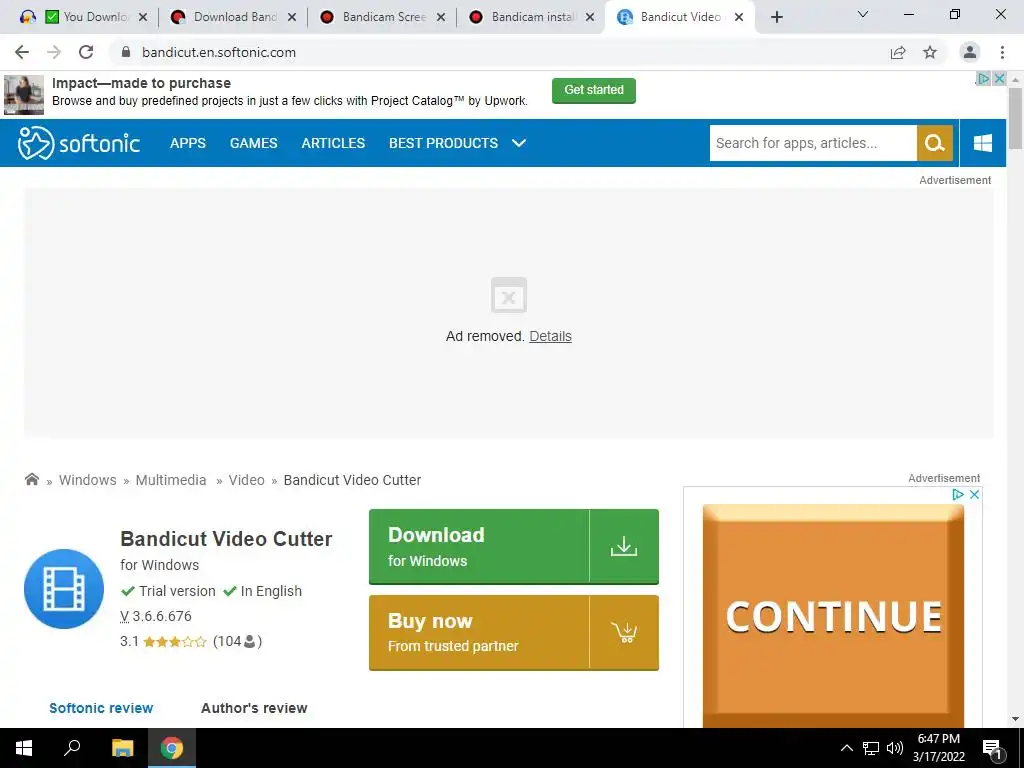Click the share page icon in address bar
Screen dimensions: 1024x768
(x=898, y=52)
